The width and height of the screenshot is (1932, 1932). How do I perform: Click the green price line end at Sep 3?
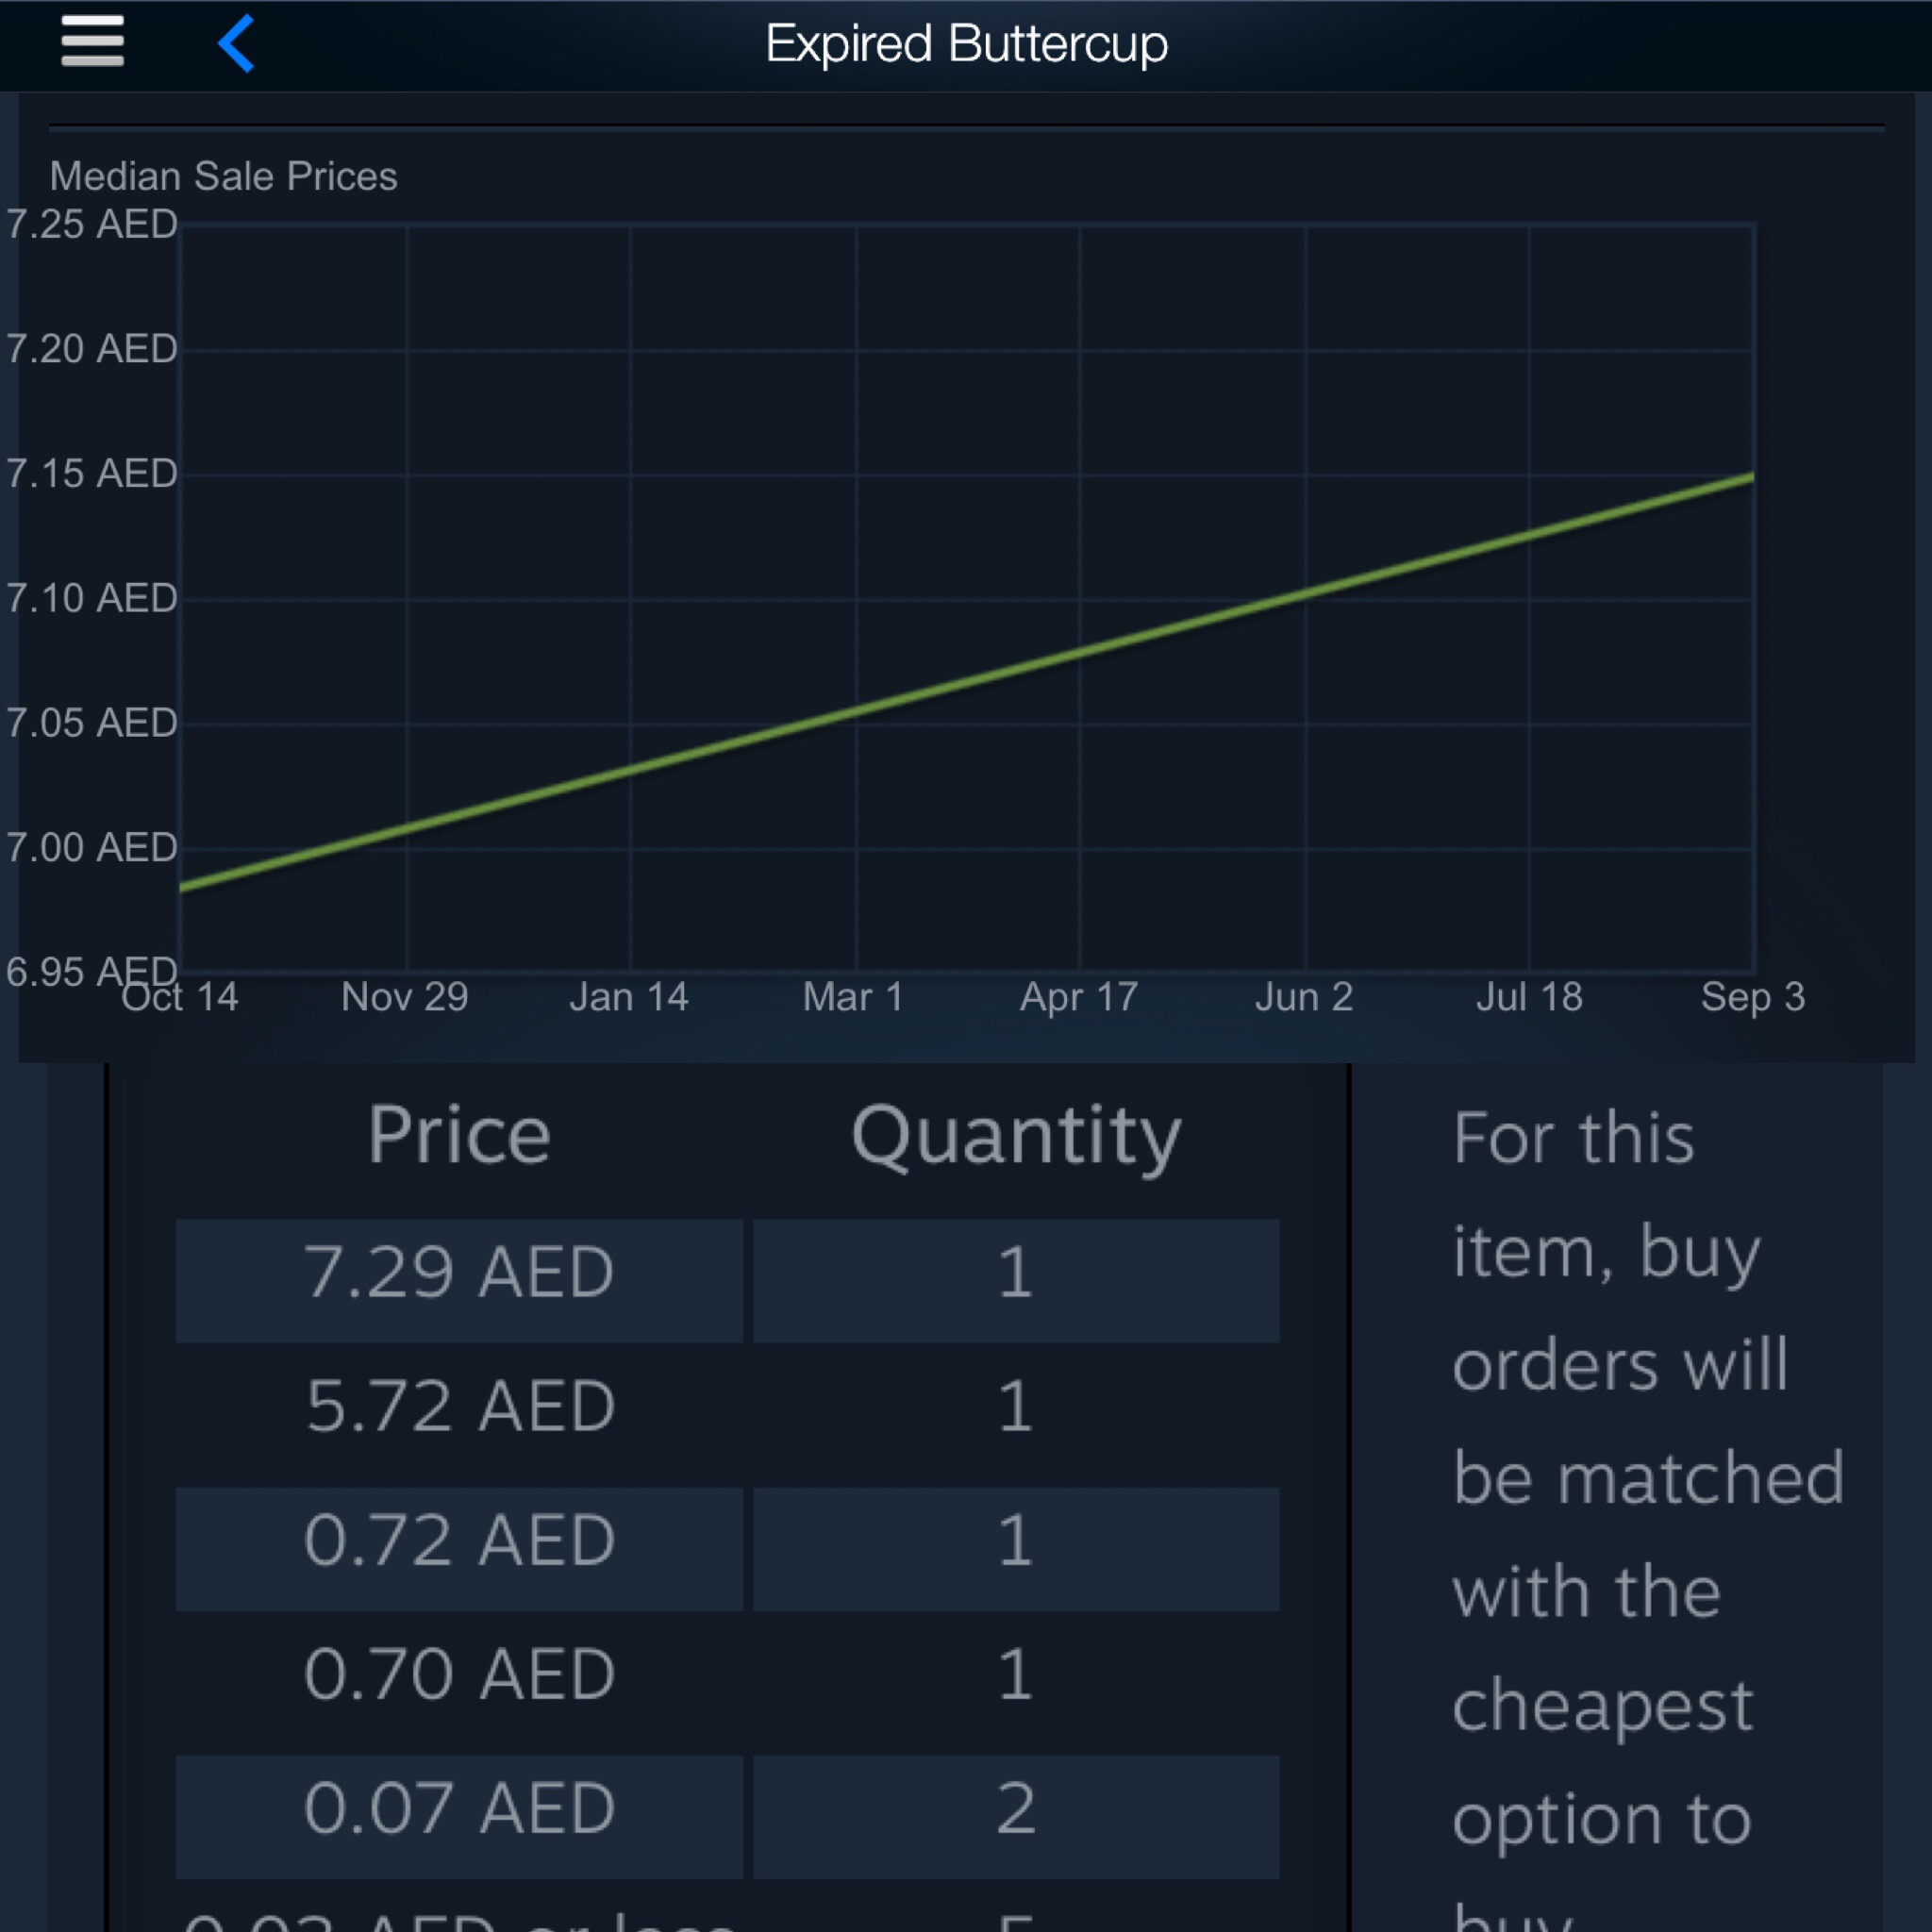(1751, 479)
